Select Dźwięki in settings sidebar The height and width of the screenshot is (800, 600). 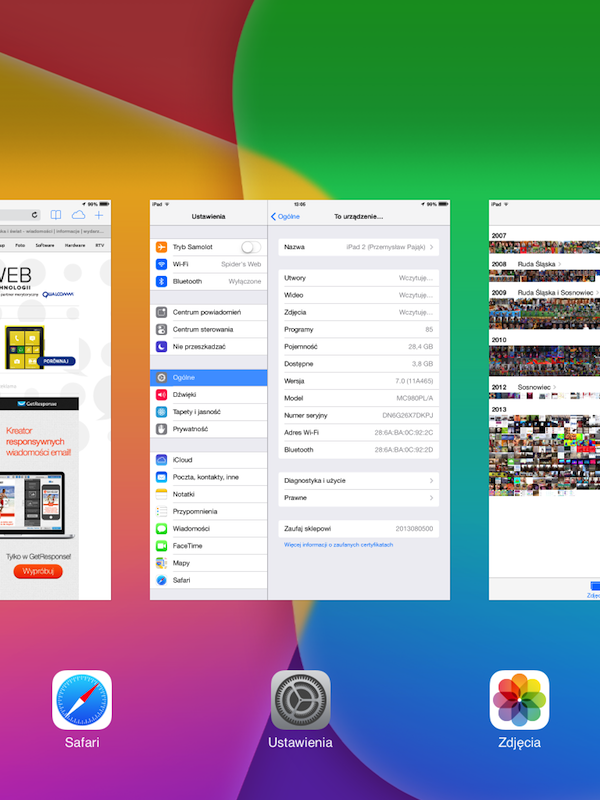coord(209,395)
